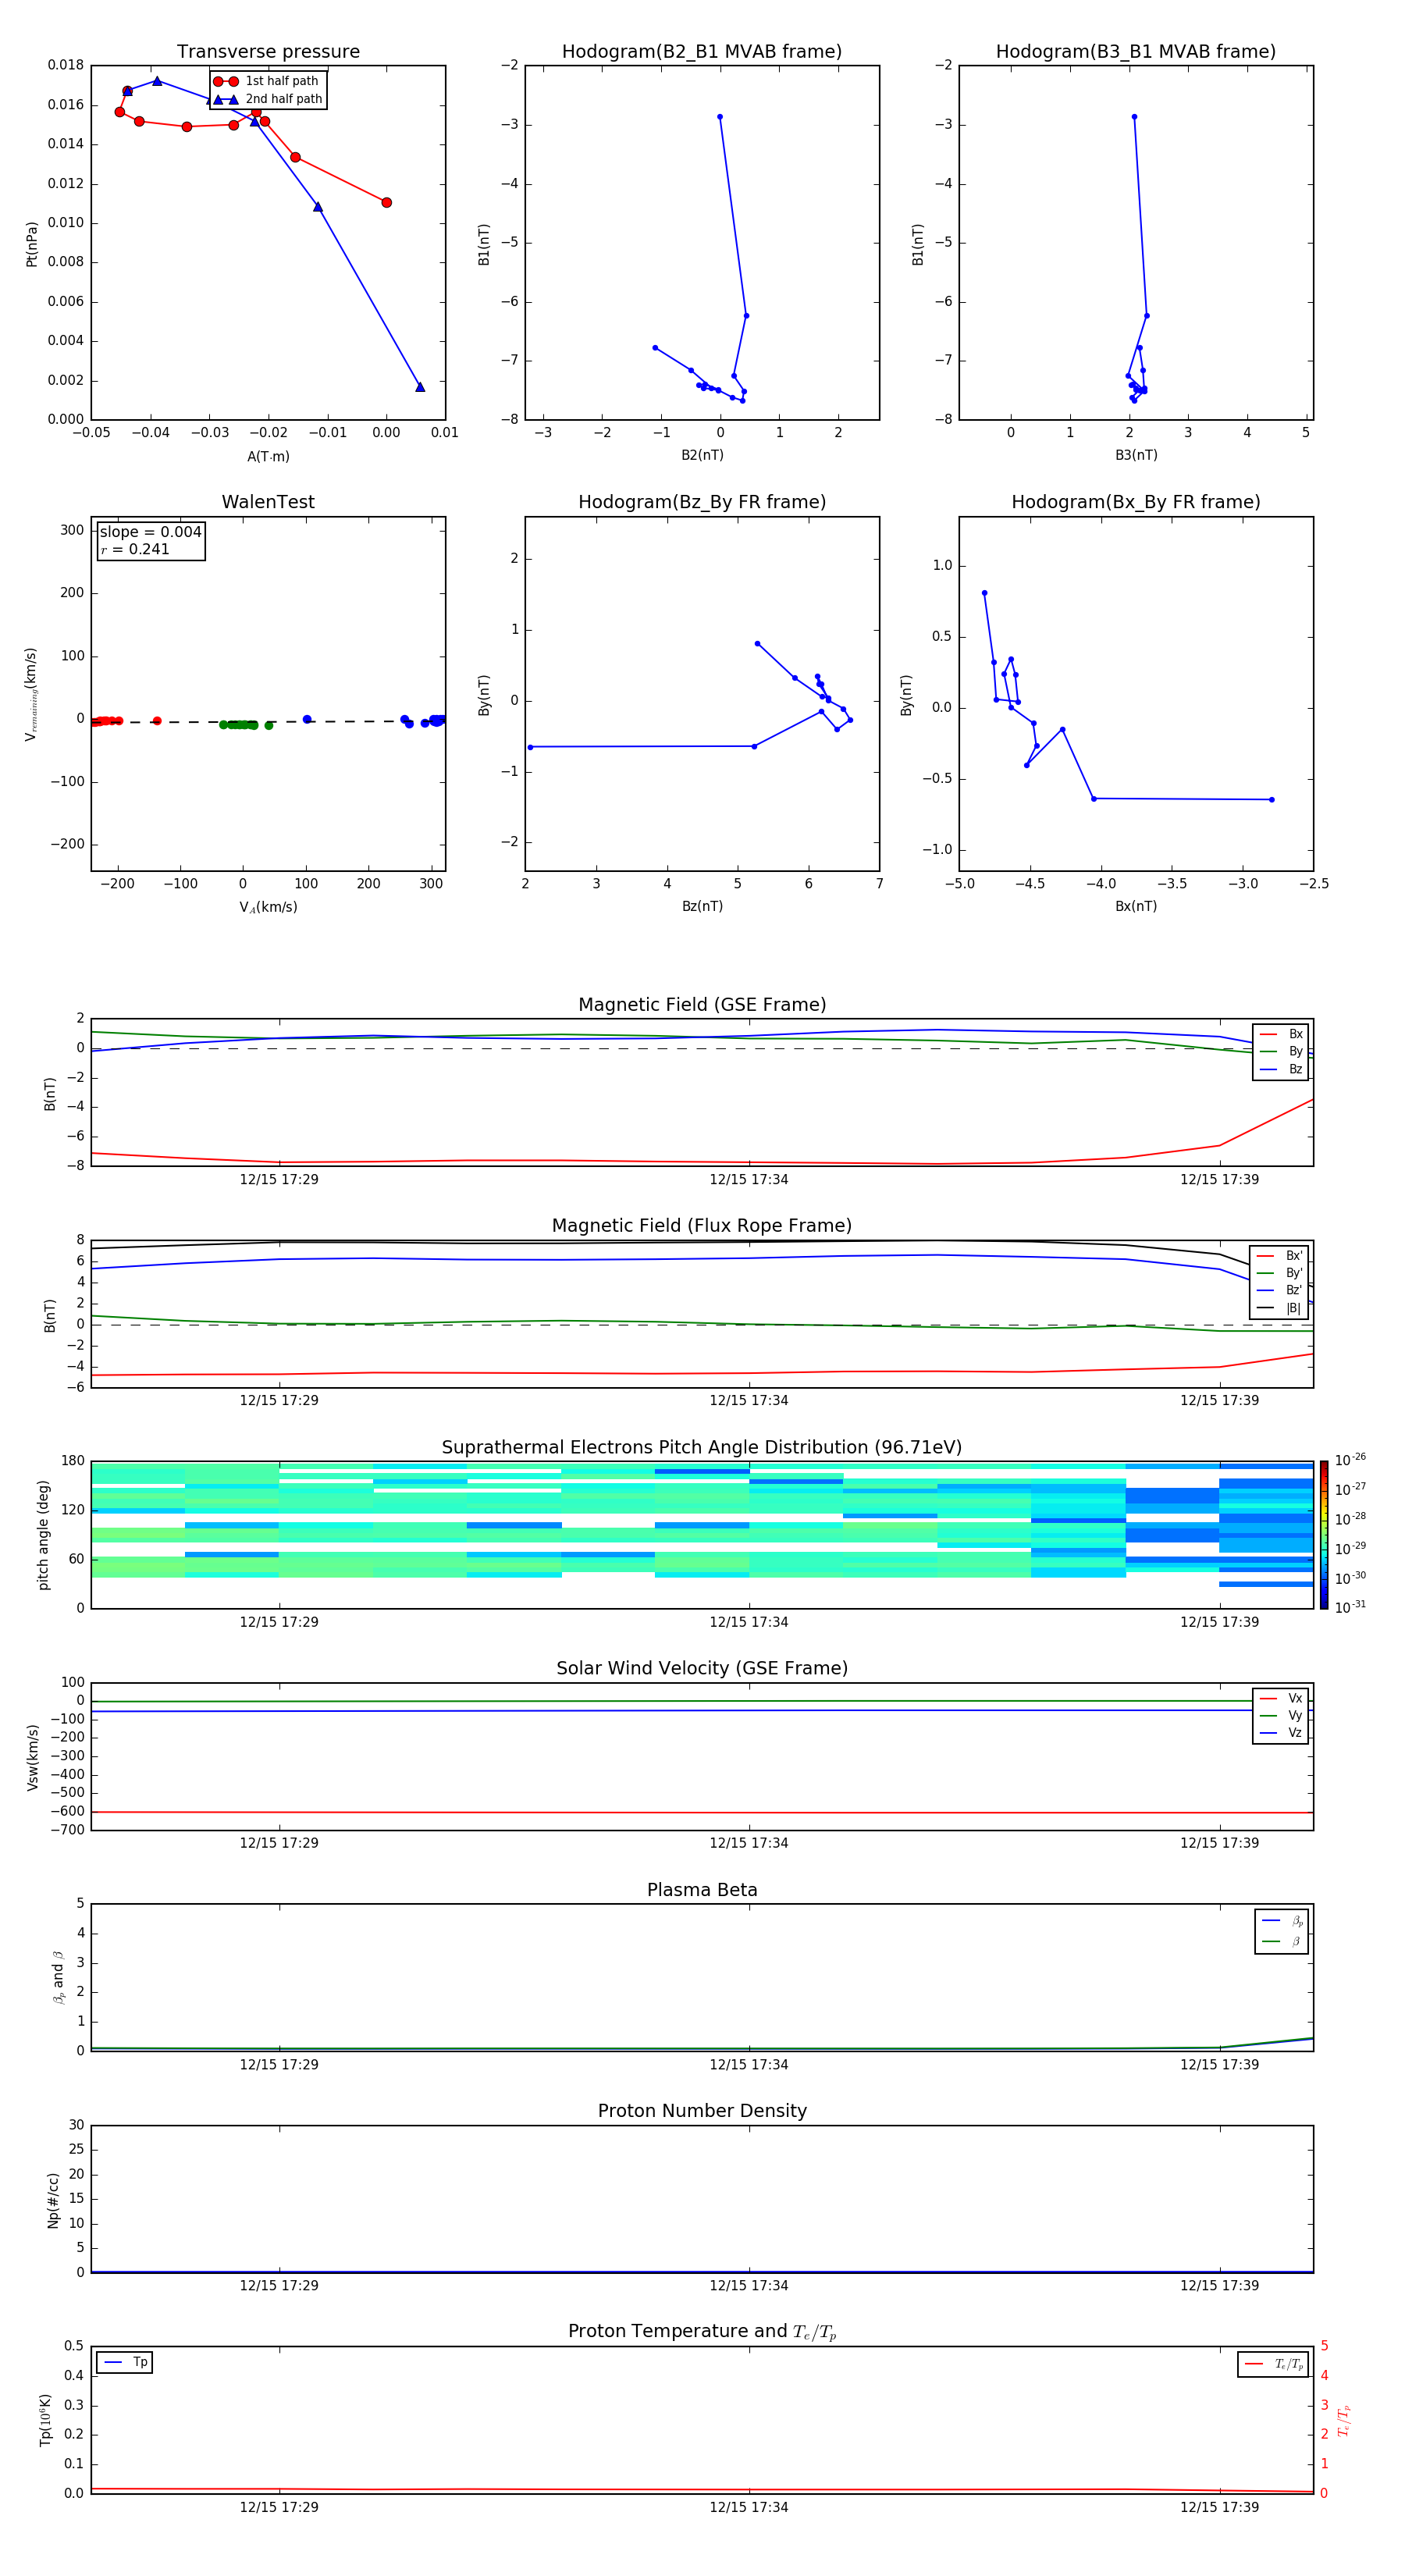Click the 'Plasma Beta' title
The image size is (1405, 2576).
pos(702,1890)
